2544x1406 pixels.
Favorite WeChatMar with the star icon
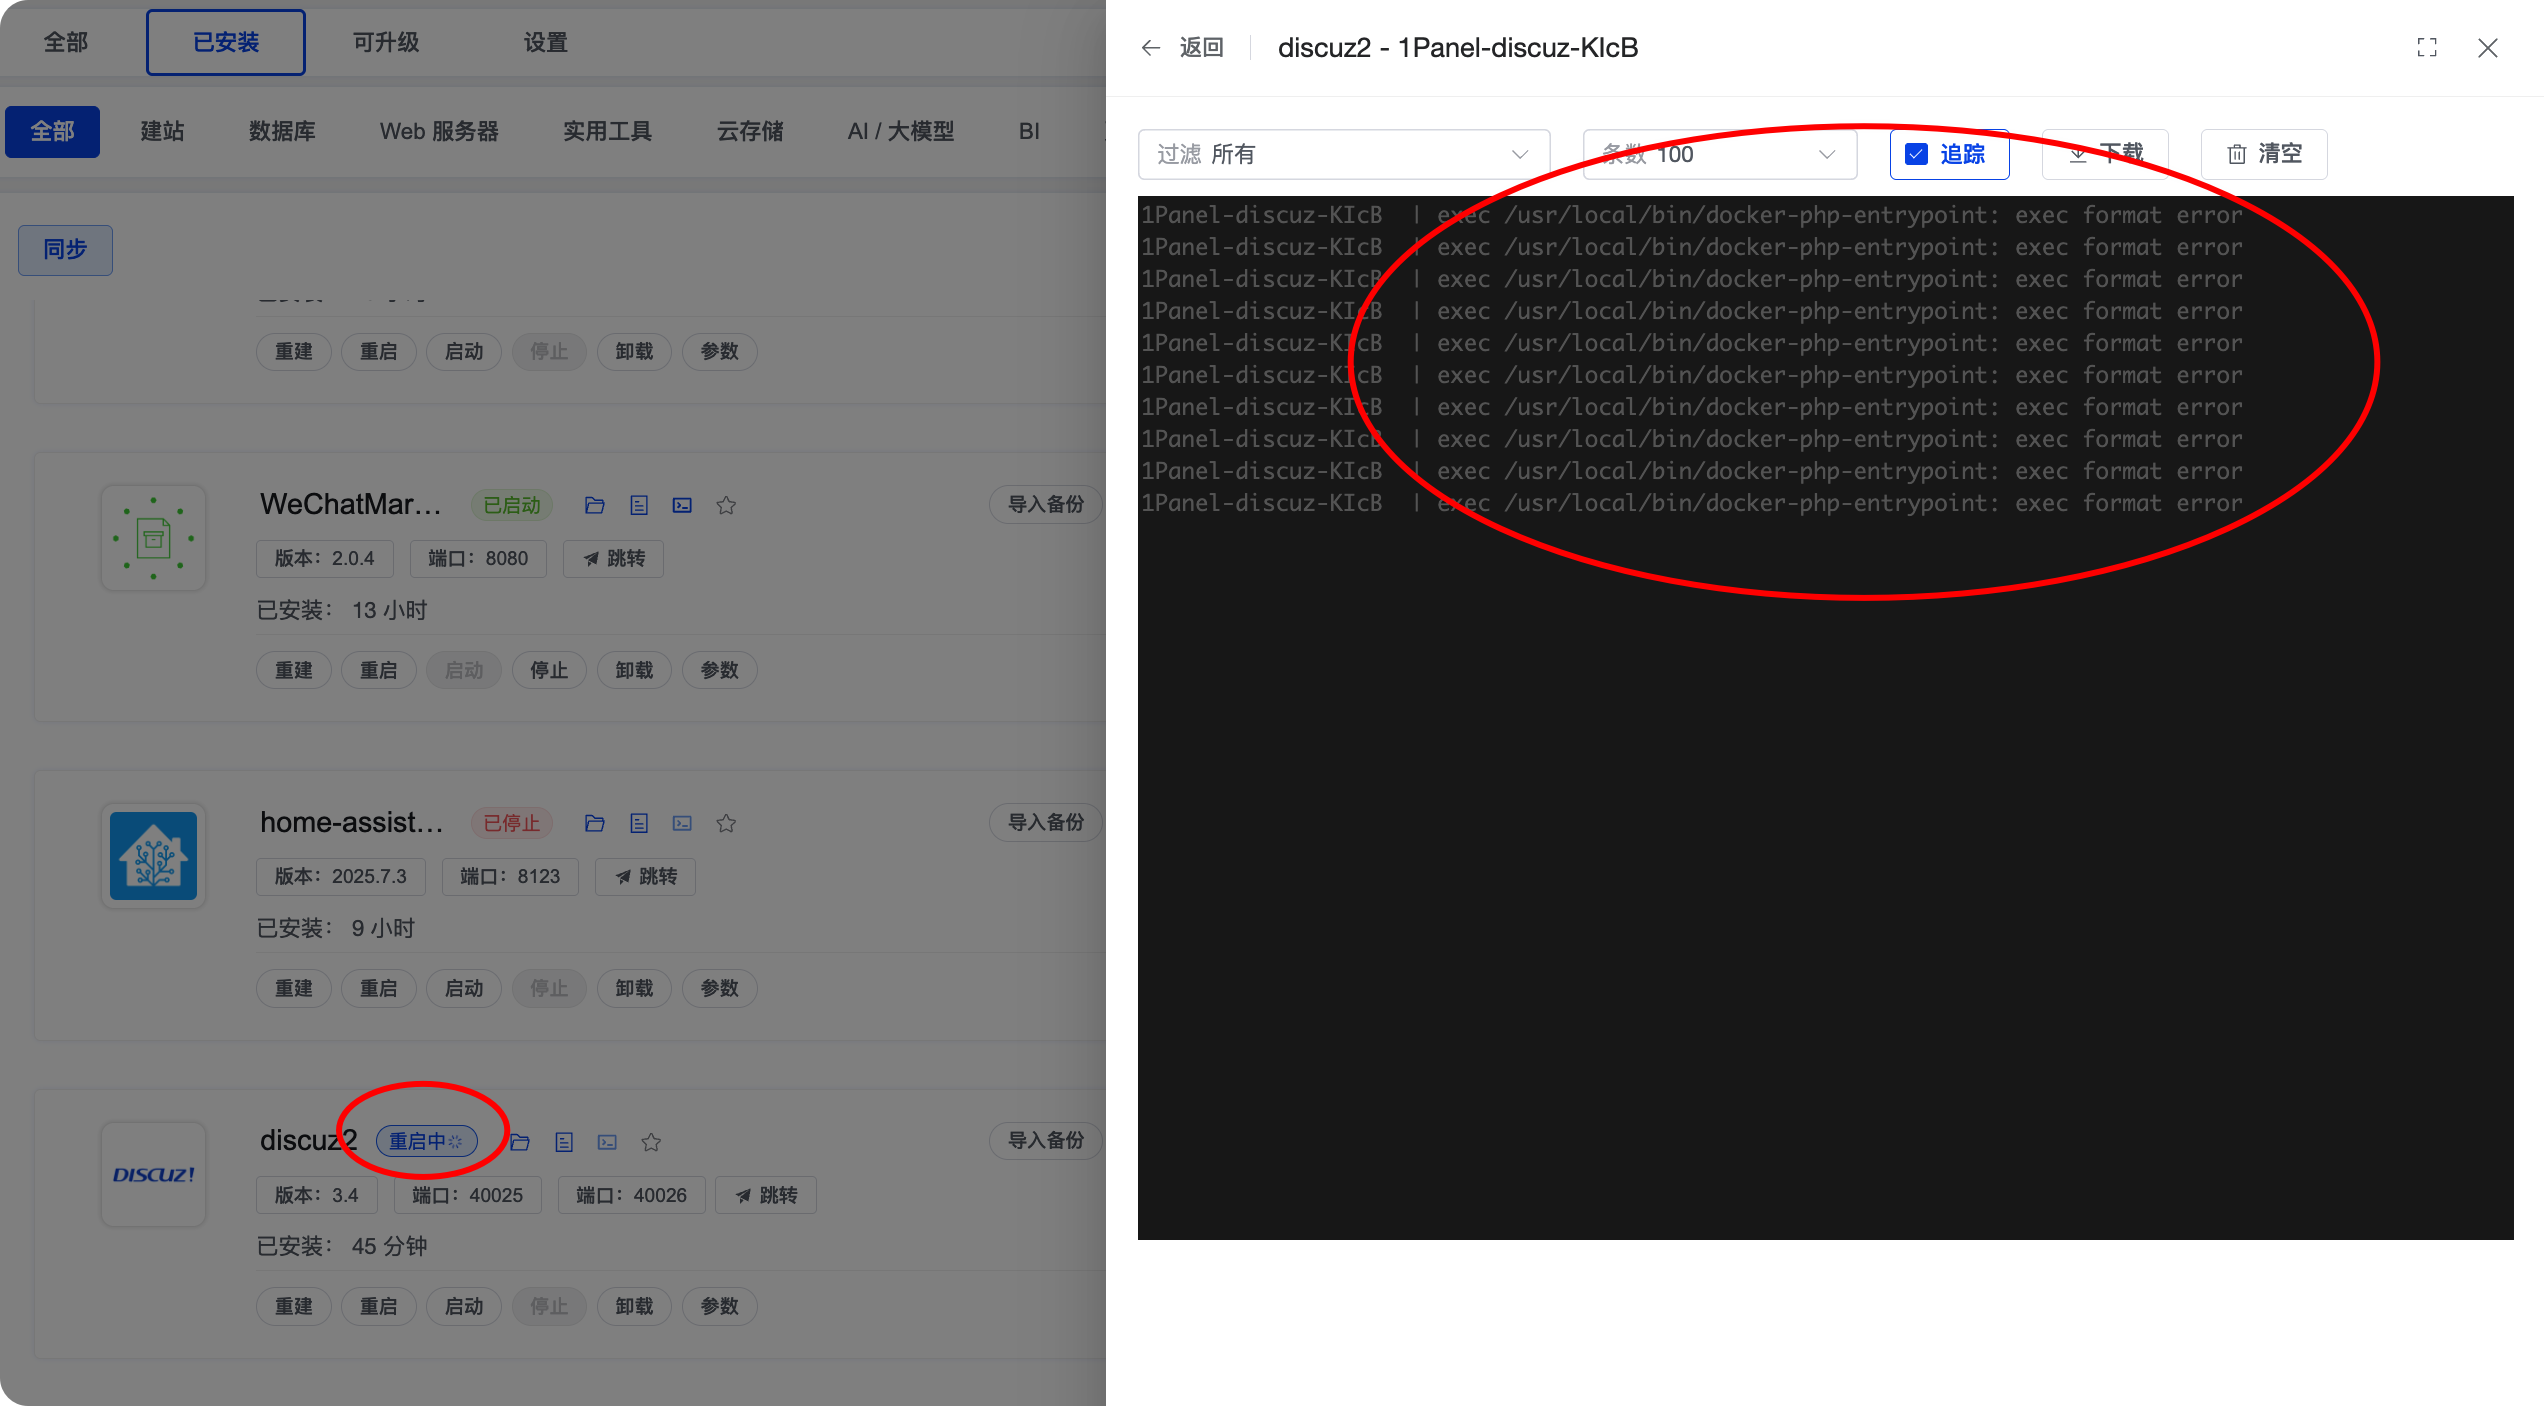[x=726, y=505]
